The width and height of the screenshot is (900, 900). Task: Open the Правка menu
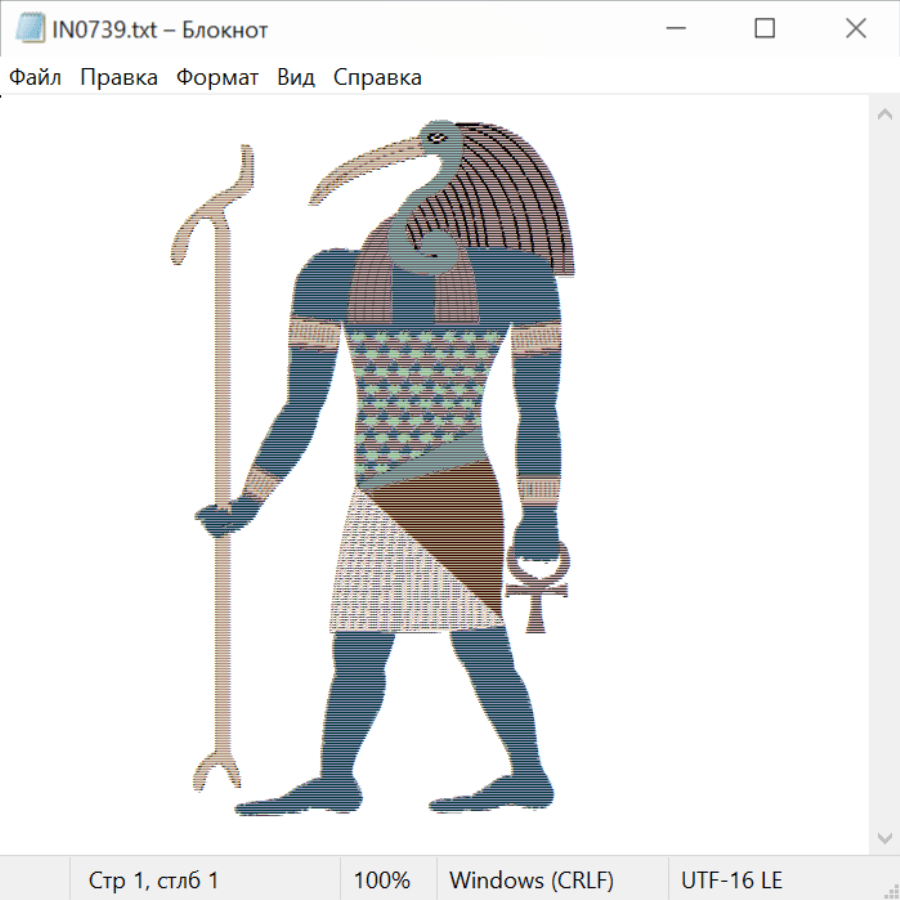119,77
